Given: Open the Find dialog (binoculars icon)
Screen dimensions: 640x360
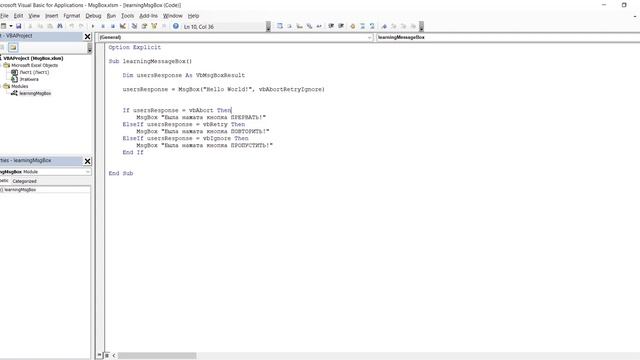Looking at the screenshot, I should 60,26.
